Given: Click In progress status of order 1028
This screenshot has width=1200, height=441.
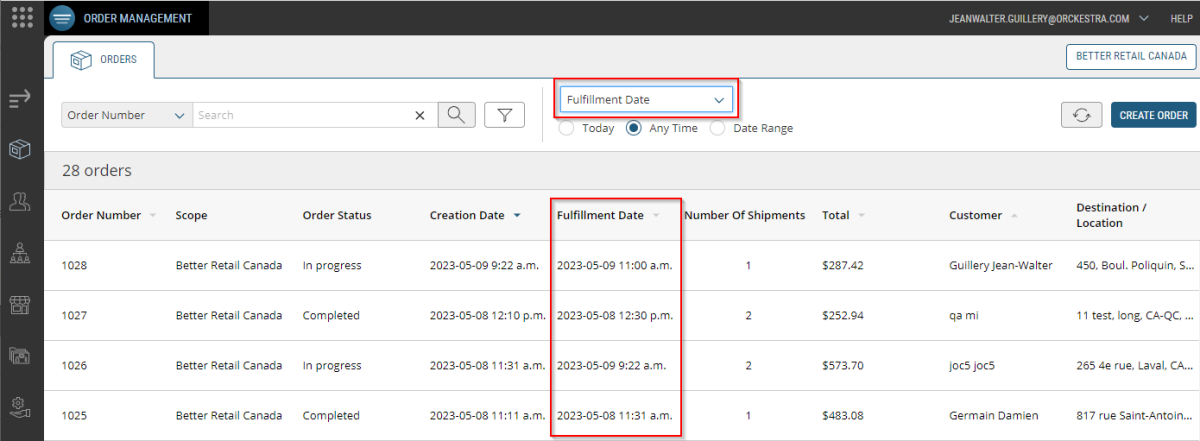Looking at the screenshot, I should pyautogui.click(x=332, y=265).
